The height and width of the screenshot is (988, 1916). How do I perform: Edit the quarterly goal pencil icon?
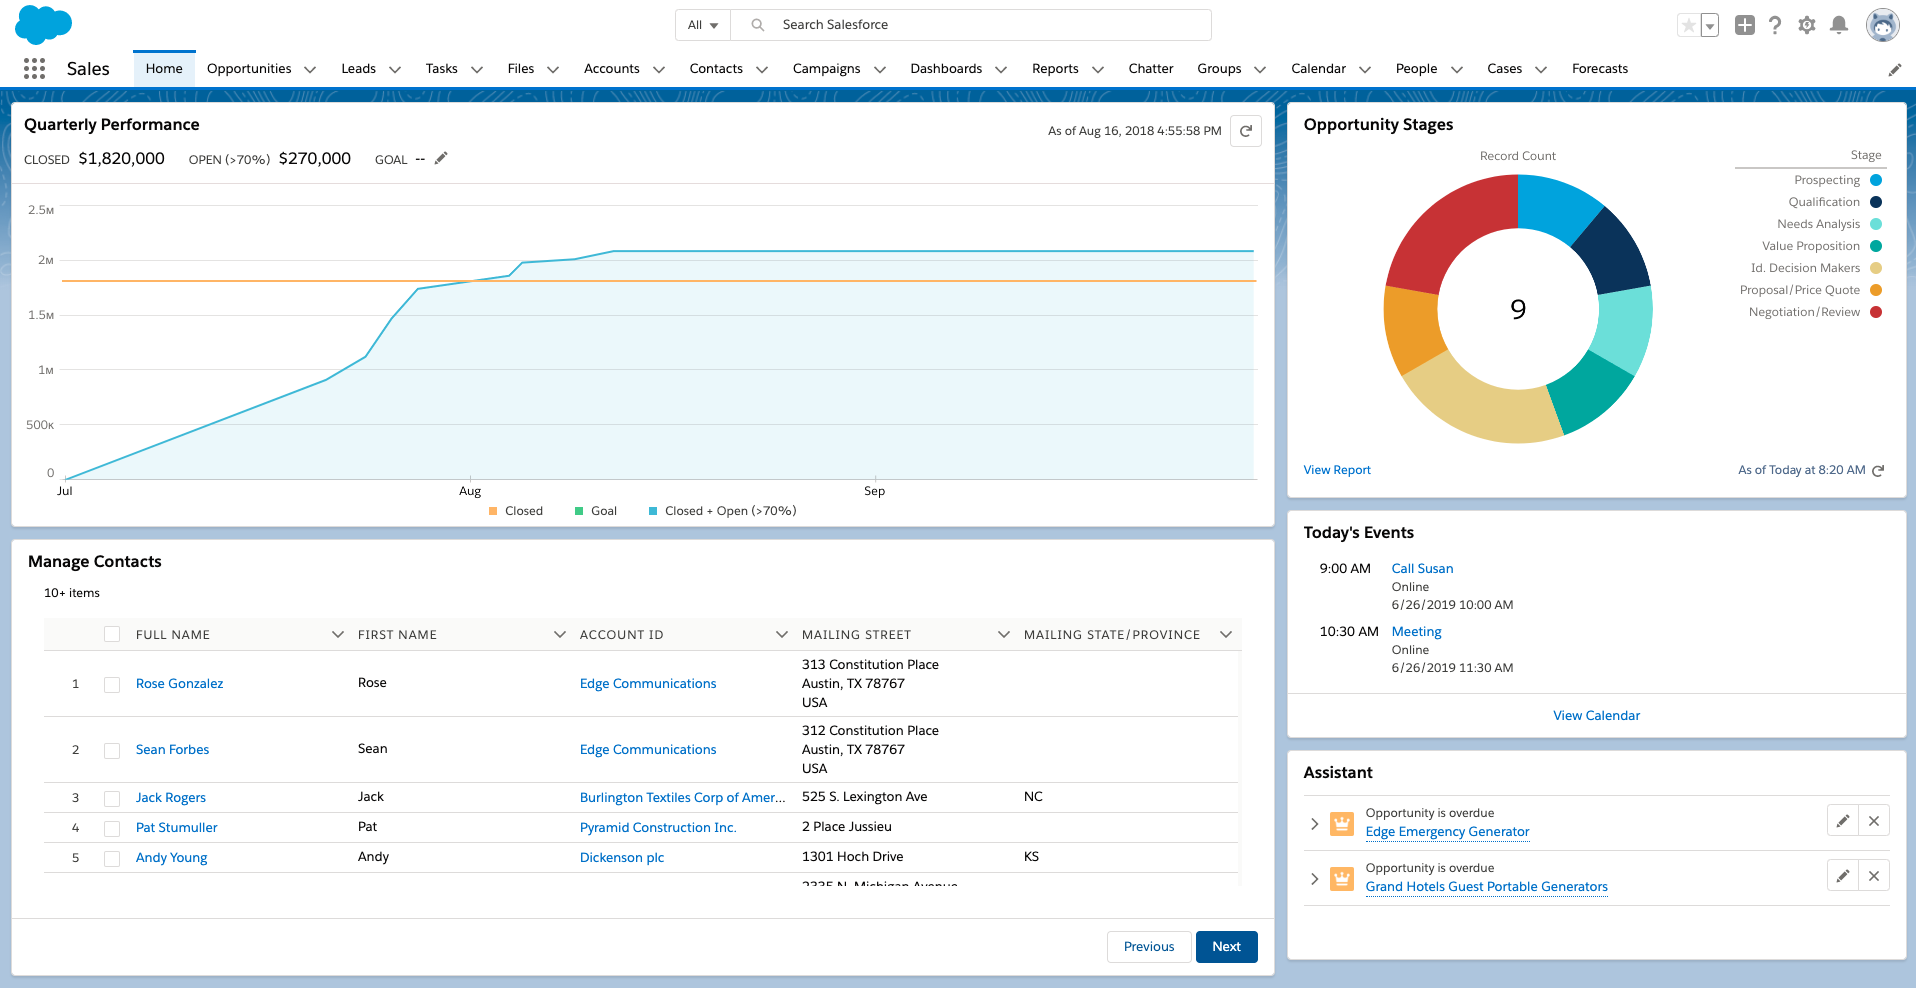(x=441, y=158)
